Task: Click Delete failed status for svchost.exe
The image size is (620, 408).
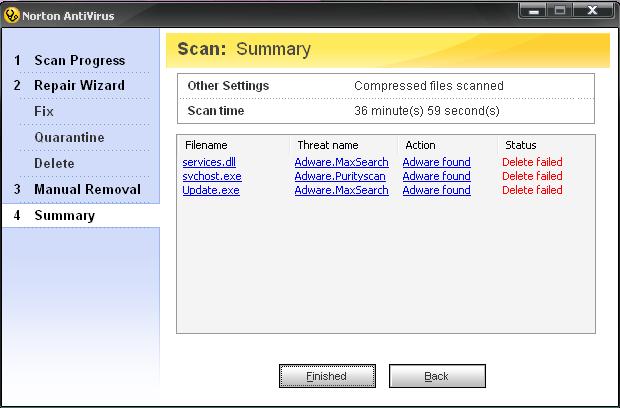Action: click(532, 176)
